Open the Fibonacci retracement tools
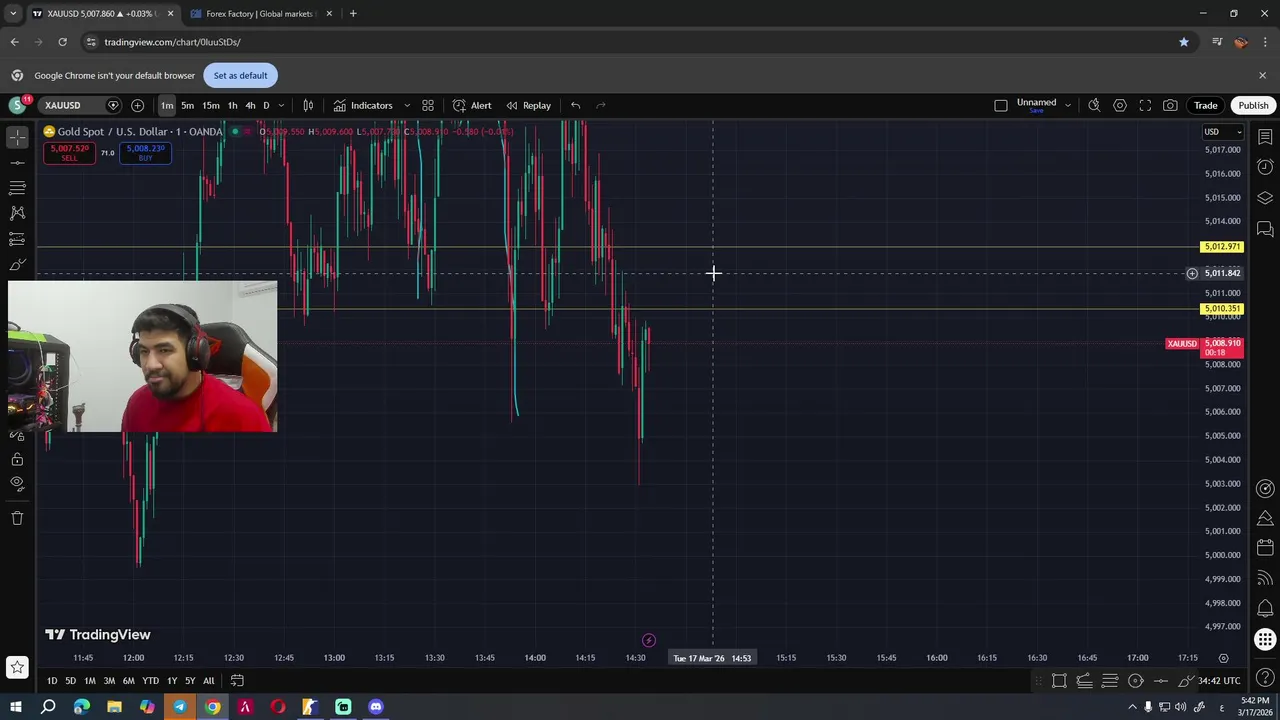The height and width of the screenshot is (720, 1280). pos(17,188)
